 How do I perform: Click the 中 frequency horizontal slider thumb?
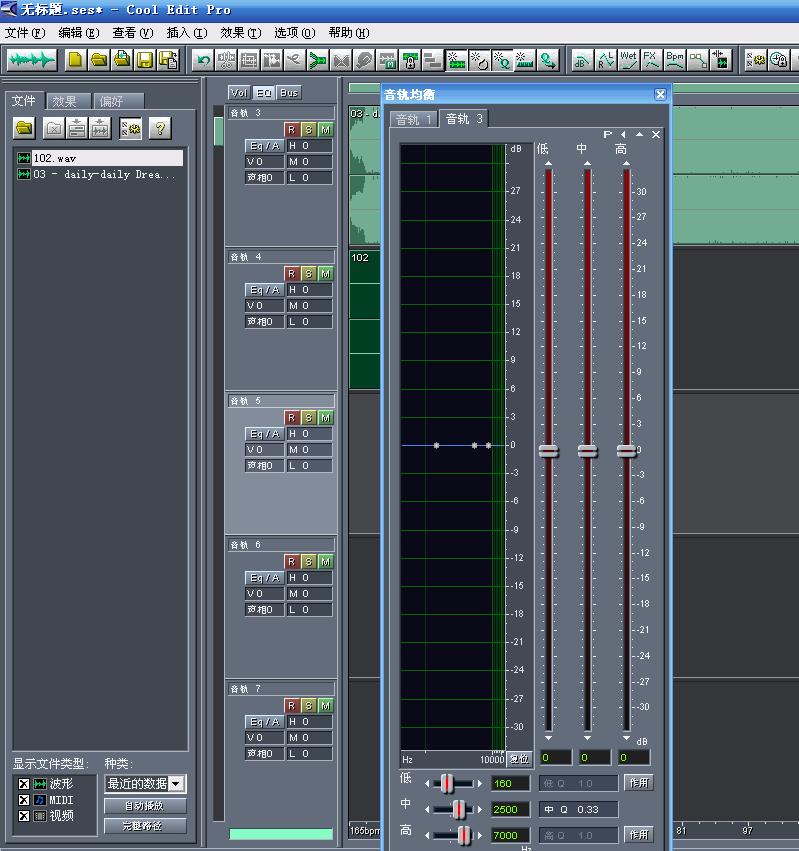coord(459,809)
